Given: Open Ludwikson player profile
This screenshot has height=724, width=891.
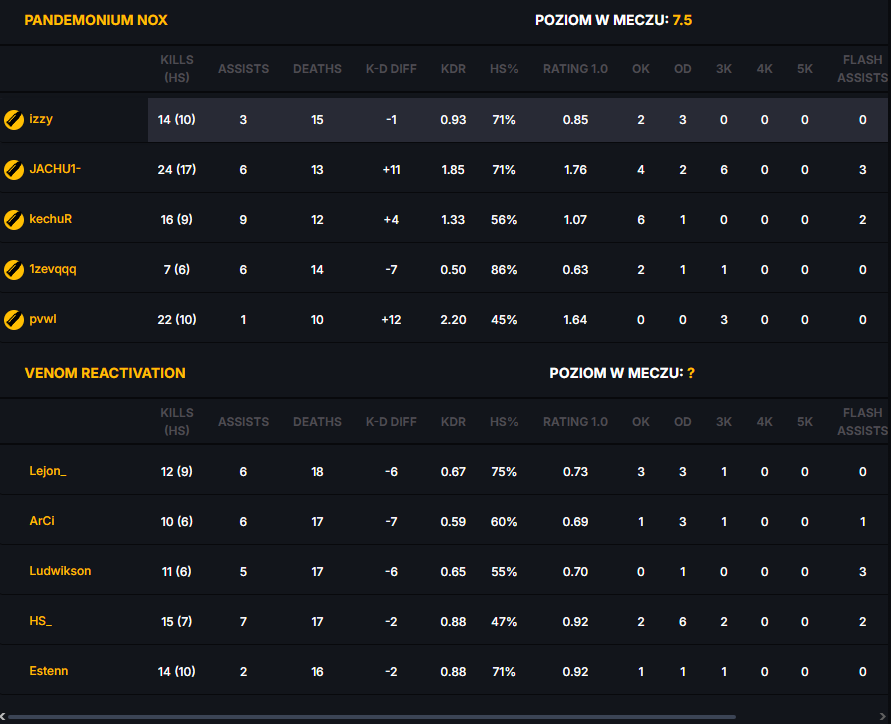Looking at the screenshot, I should pyautogui.click(x=60, y=571).
